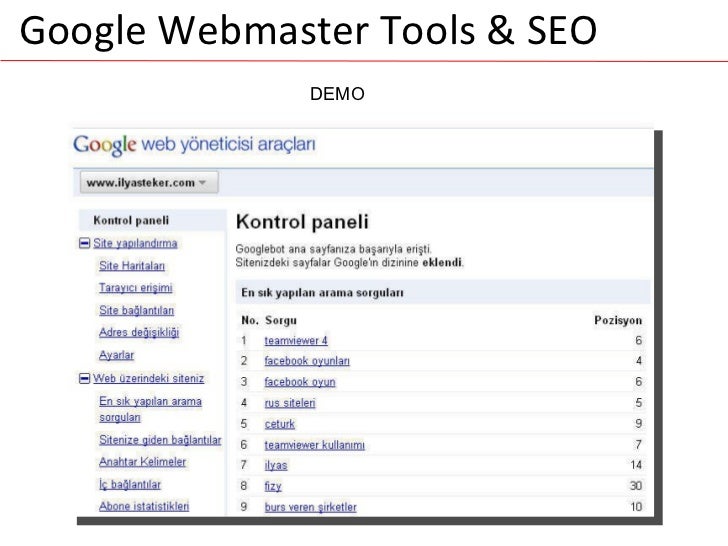Open the Ayarlar link in the sidebar
The image size is (728, 546).
click(x=117, y=355)
